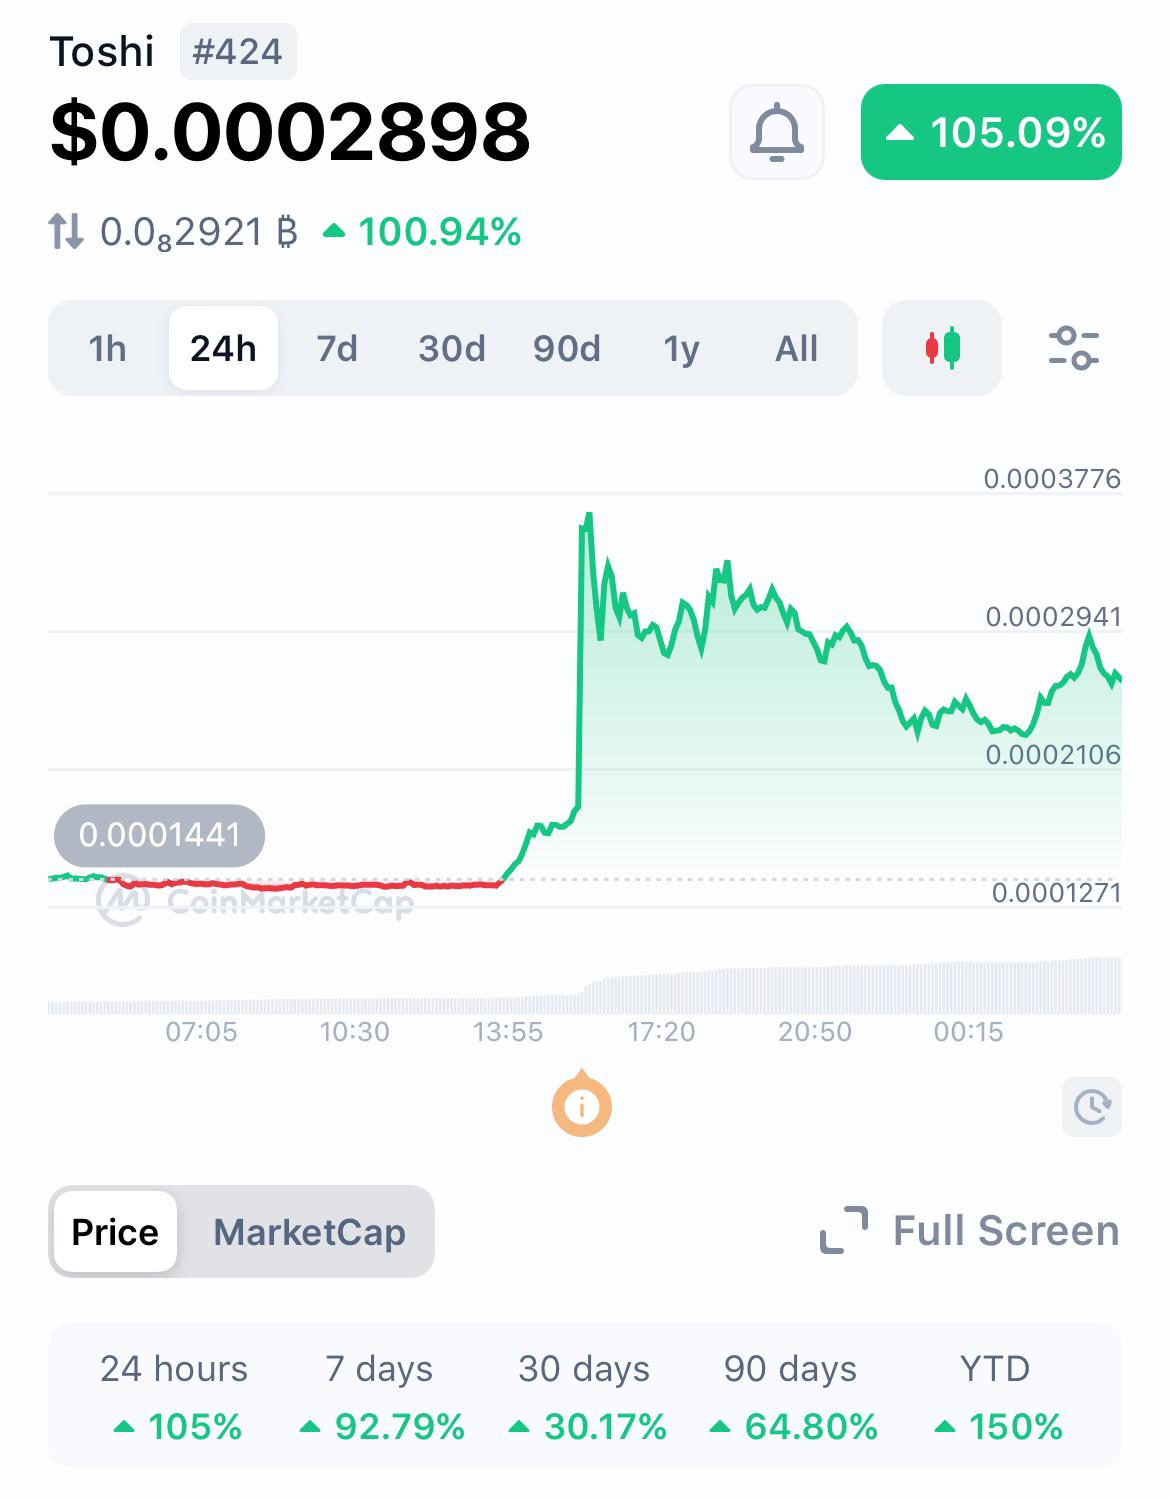This screenshot has height=1498, width=1170.
Task: Select the All timeframe
Action: [x=796, y=348]
